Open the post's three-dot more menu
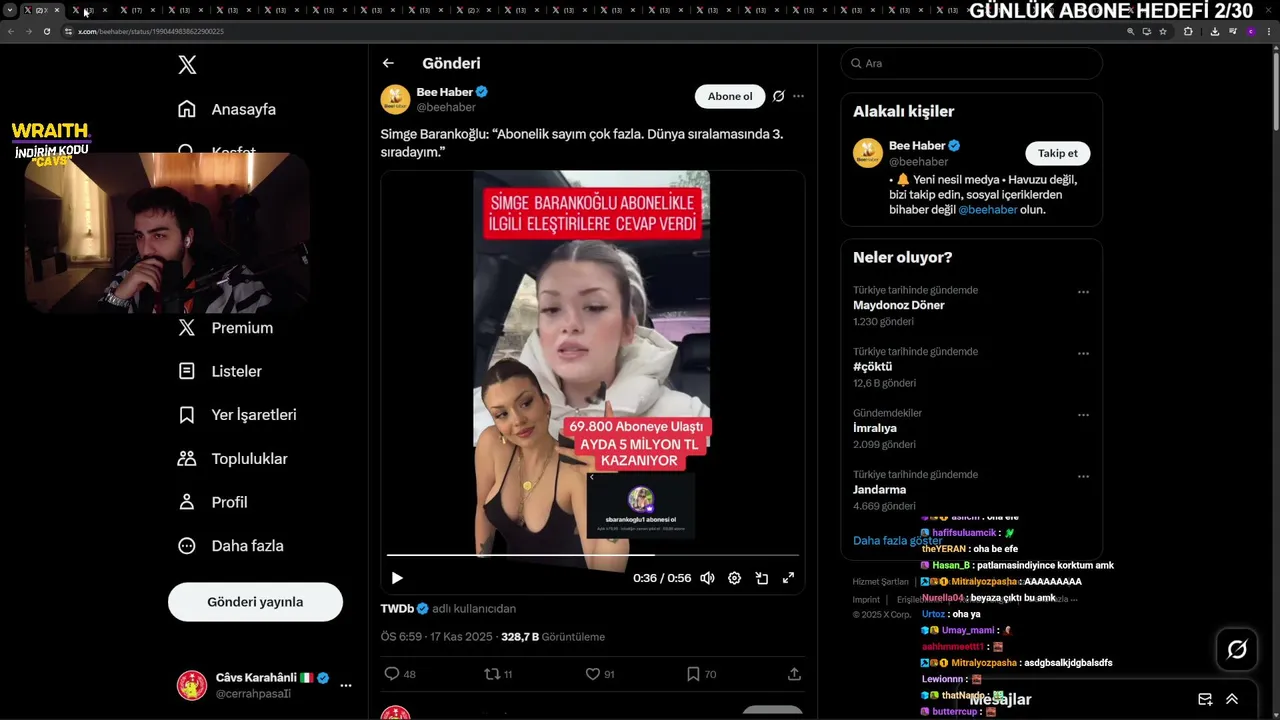The height and width of the screenshot is (720, 1280). coord(798,96)
